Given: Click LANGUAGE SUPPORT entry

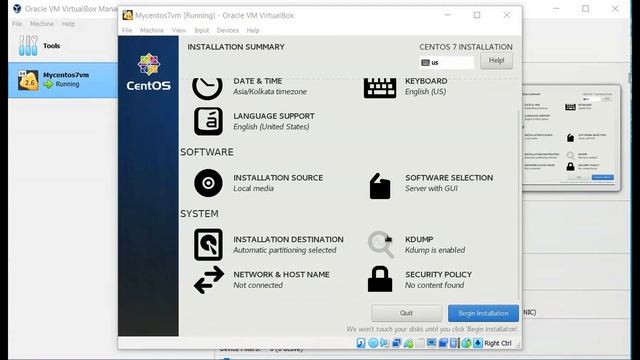Looking at the screenshot, I should tap(274, 121).
